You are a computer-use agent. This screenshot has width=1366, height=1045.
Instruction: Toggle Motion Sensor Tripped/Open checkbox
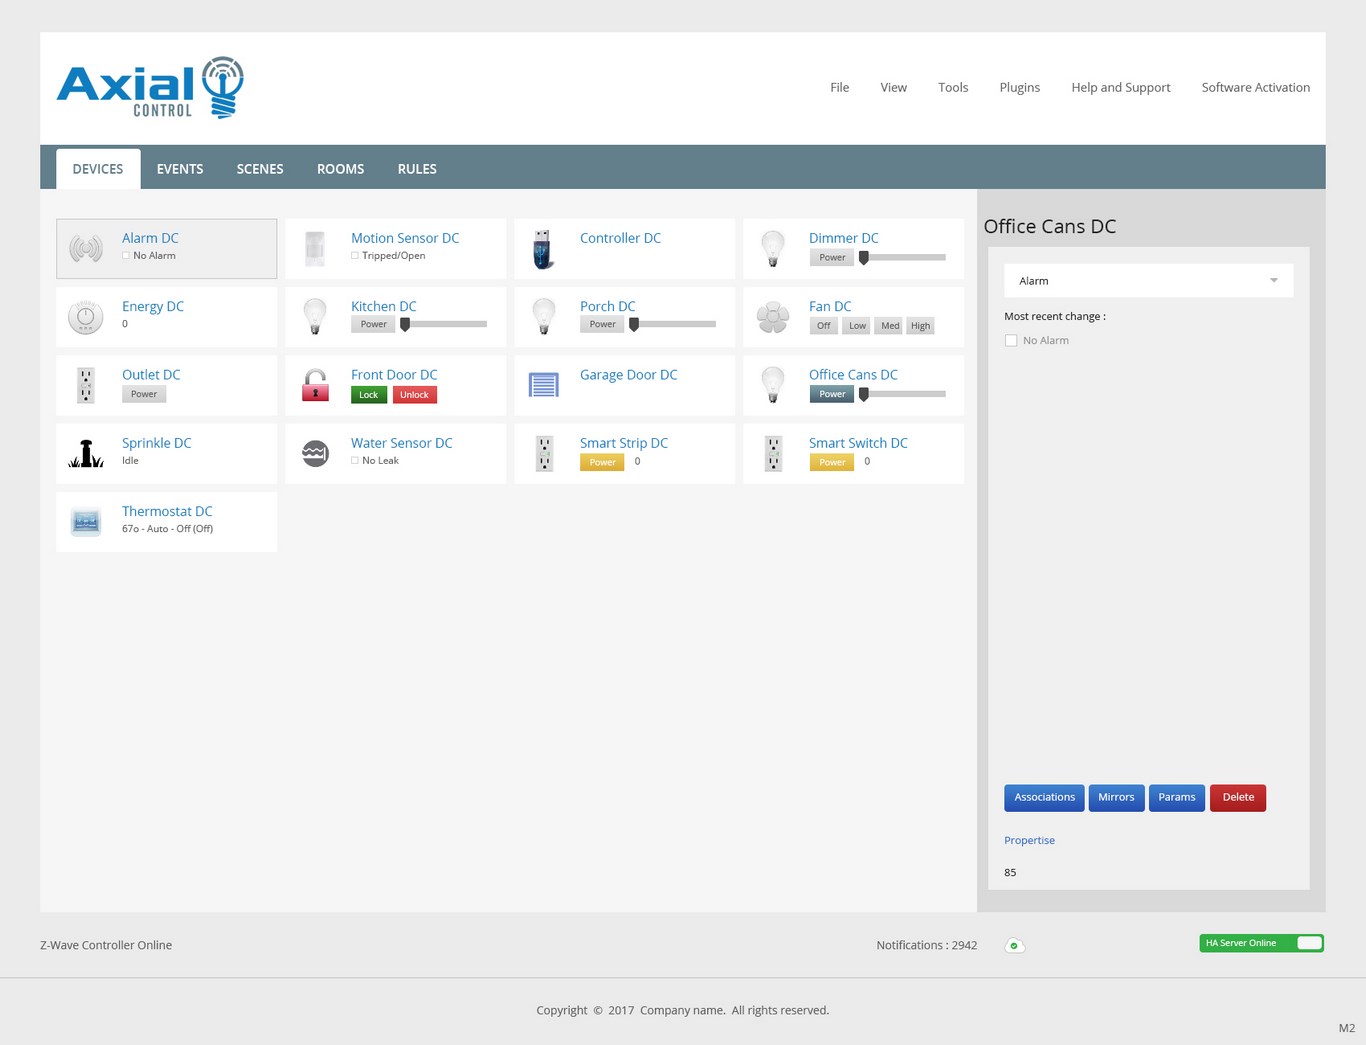(355, 256)
